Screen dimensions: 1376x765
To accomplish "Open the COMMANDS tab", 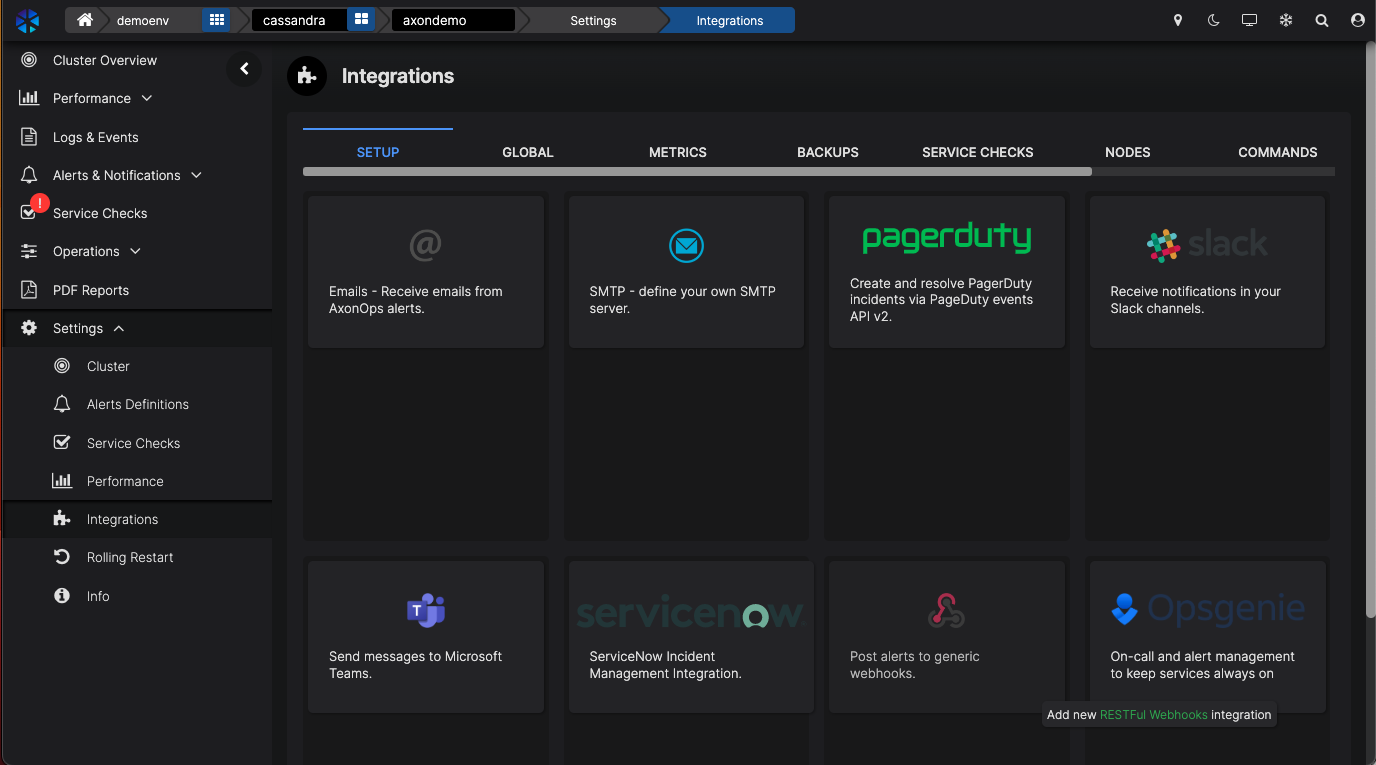I will pos(1278,152).
